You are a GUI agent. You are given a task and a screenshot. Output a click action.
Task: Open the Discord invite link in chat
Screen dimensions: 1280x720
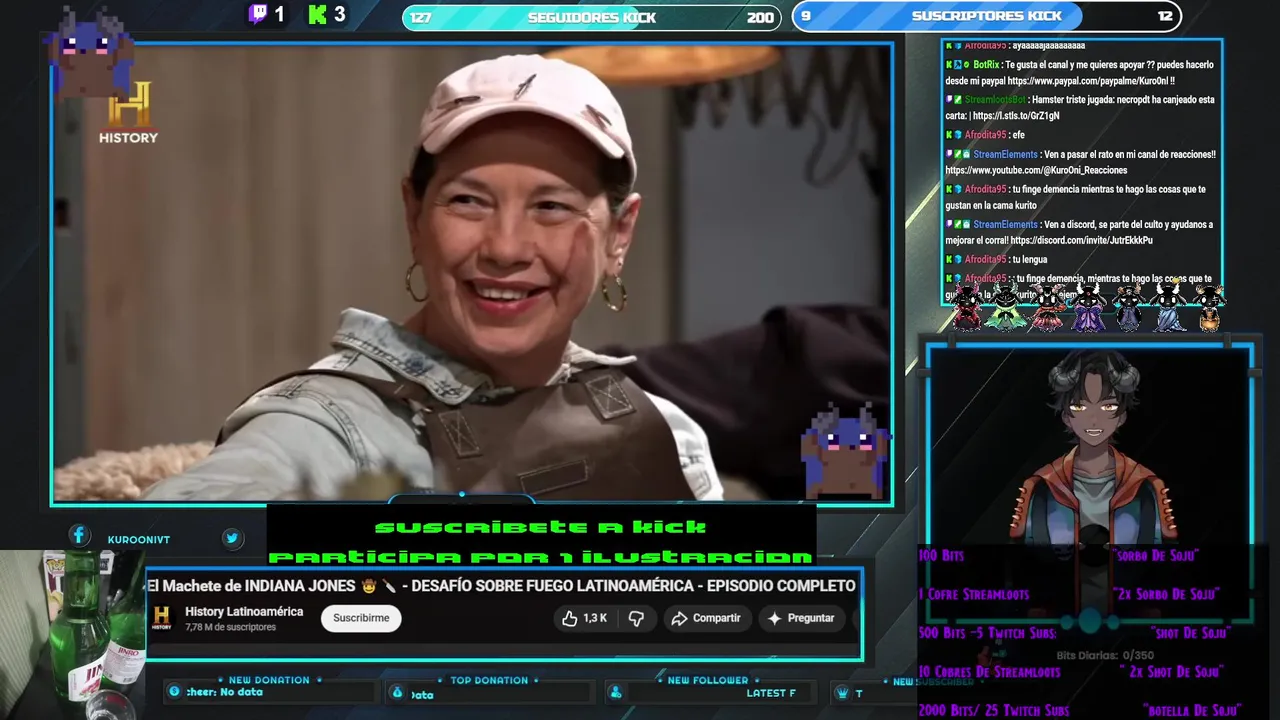[x=1081, y=240]
